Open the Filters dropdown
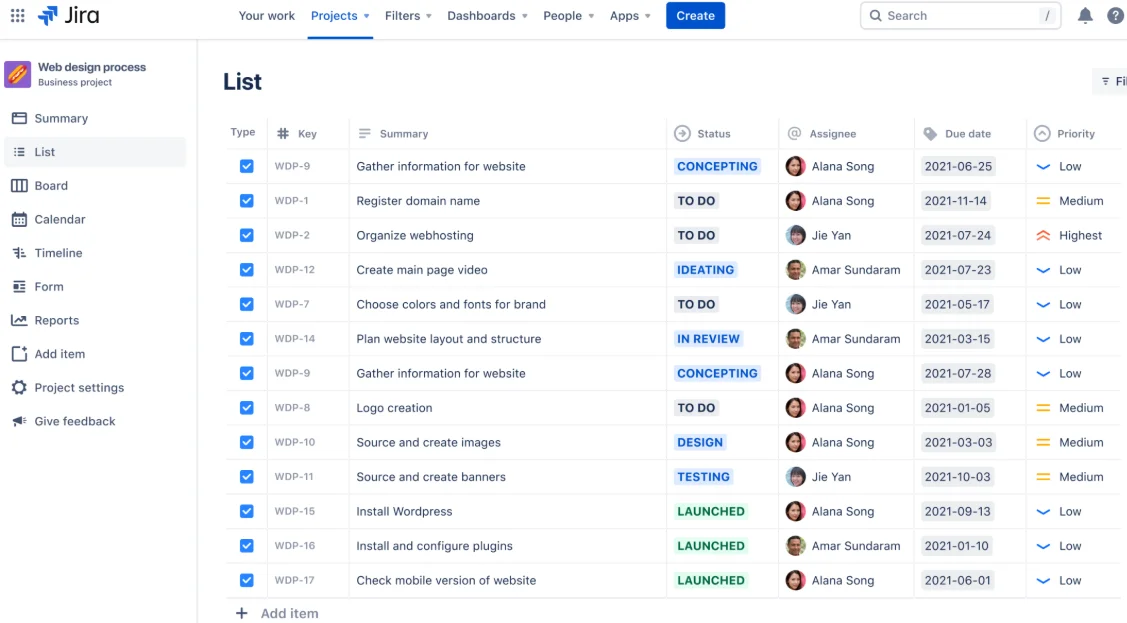Image resolution: width=1127 pixels, height=623 pixels. 408,16
